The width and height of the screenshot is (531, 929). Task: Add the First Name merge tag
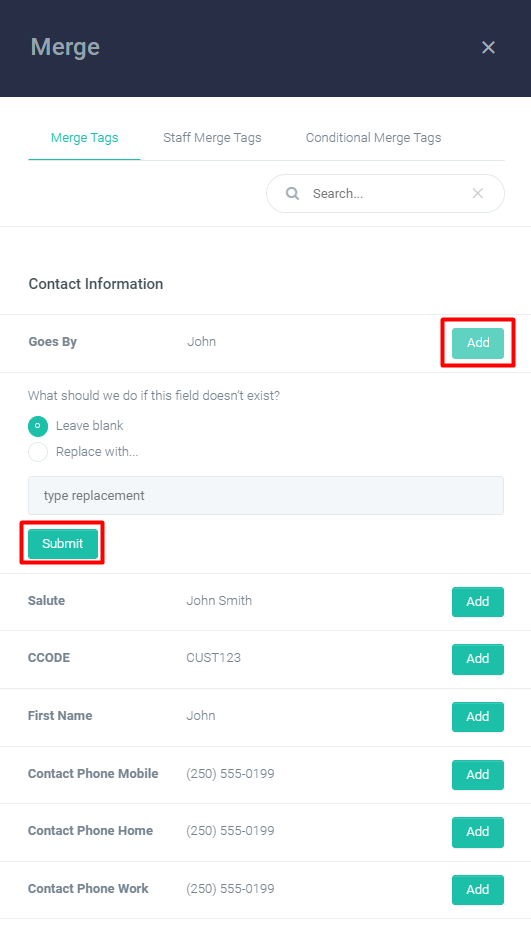[x=478, y=717]
